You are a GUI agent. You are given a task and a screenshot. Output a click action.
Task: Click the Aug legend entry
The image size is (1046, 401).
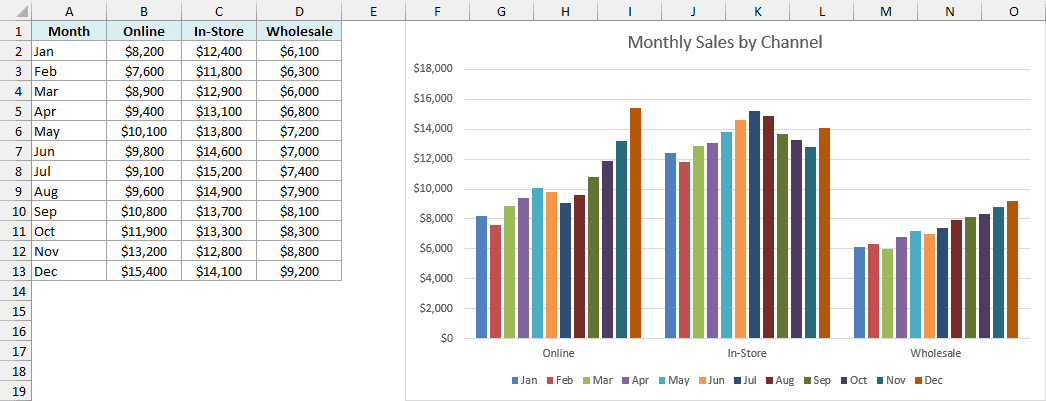click(780, 380)
